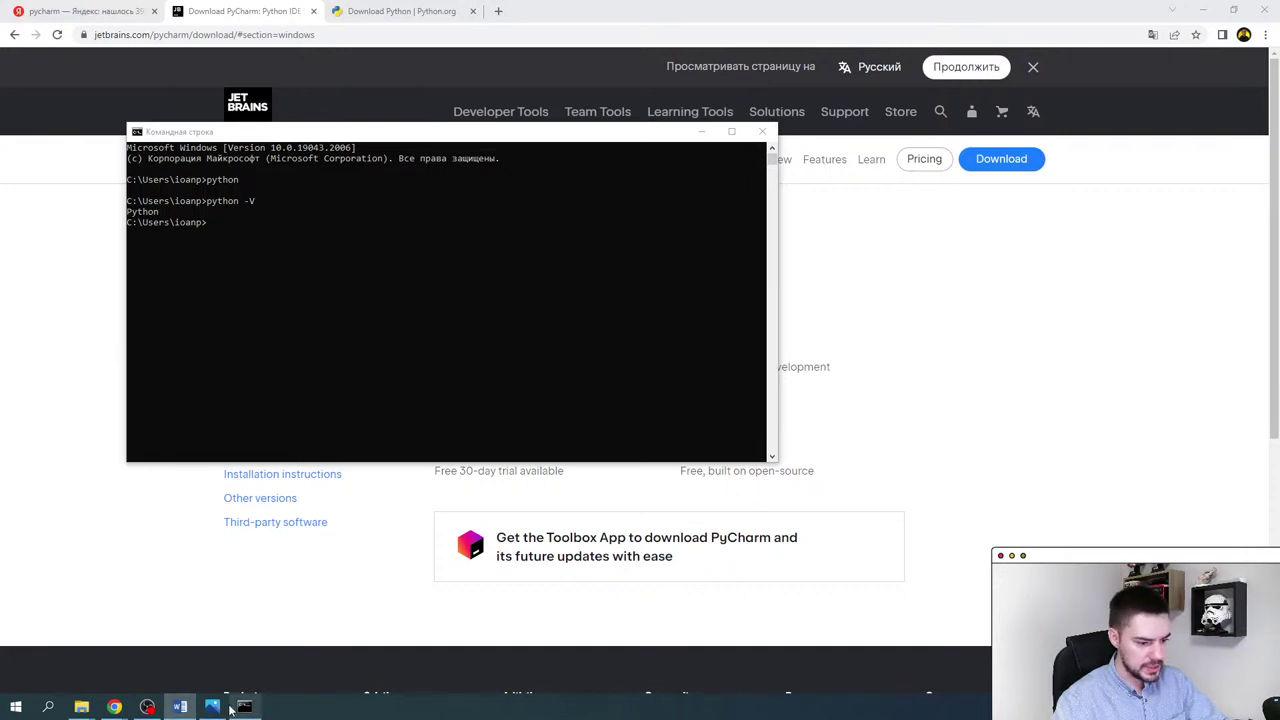Open the Team Tools menu
This screenshot has width=1280, height=720.
pyautogui.click(x=597, y=112)
